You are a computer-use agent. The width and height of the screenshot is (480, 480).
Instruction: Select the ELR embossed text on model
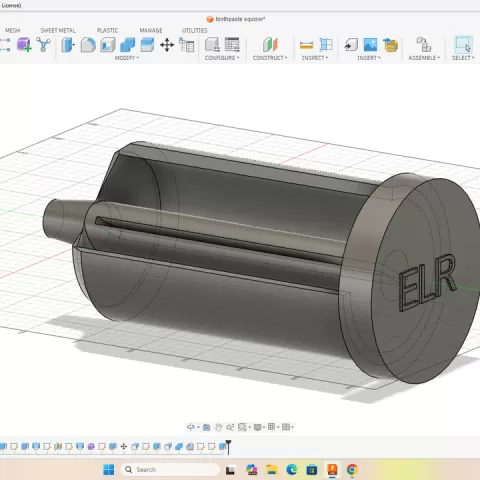(x=428, y=282)
